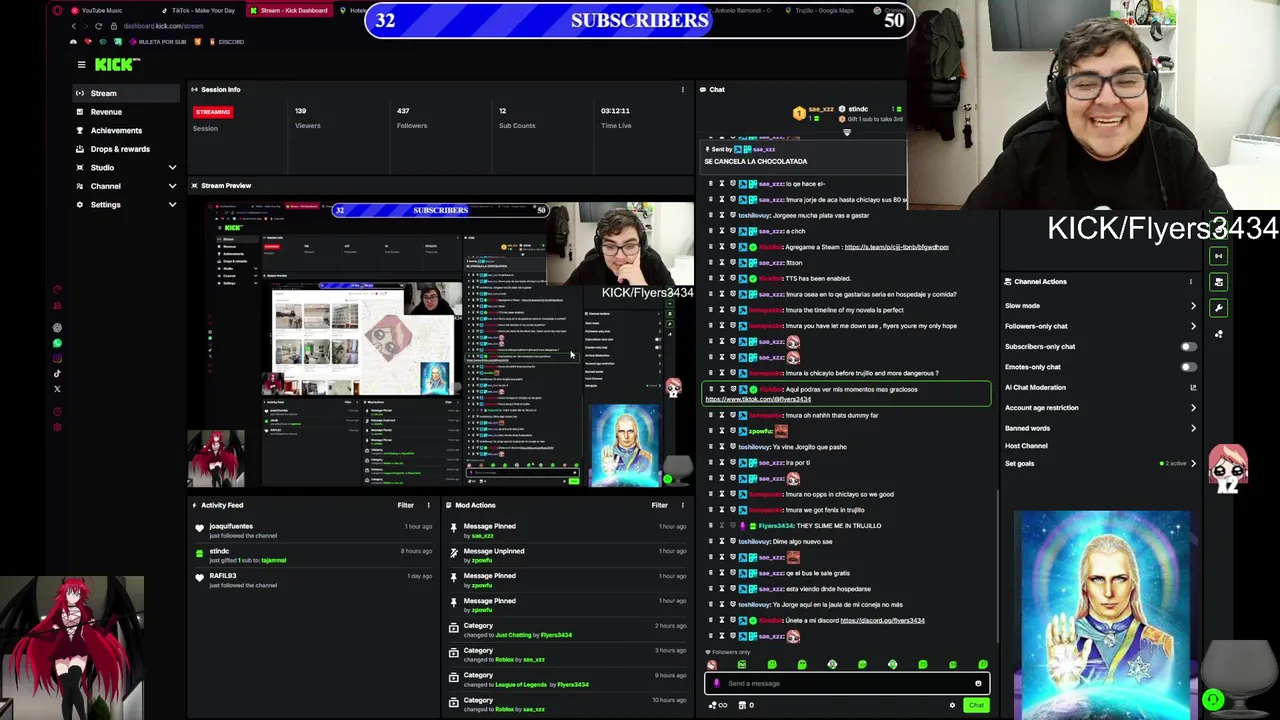Screen dimensions: 1280x720
Task: Open chat settings gear icon
Action: (952, 706)
